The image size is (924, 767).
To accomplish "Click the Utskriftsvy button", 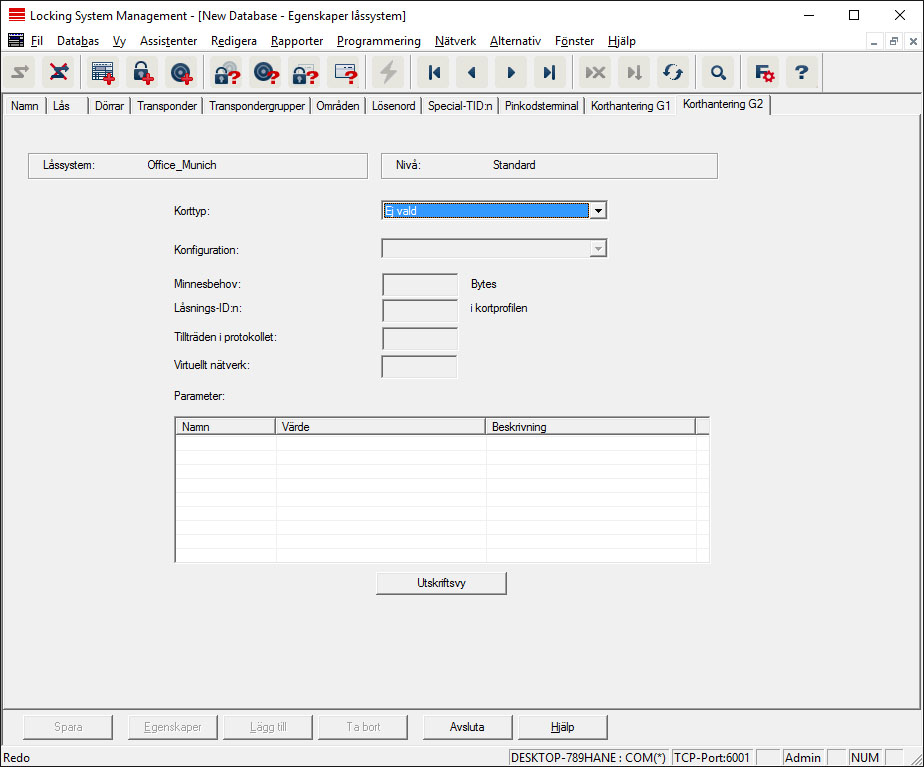I will [x=441, y=583].
